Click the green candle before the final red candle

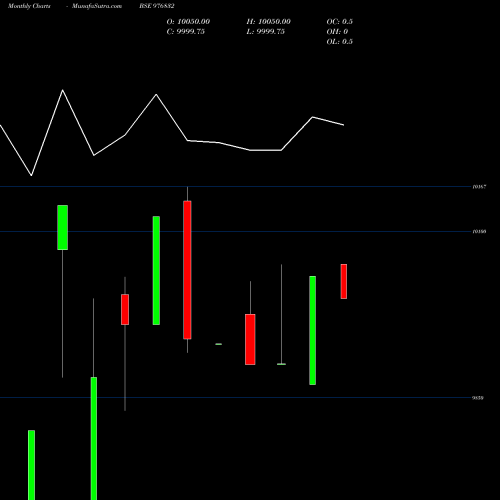(x=313, y=330)
